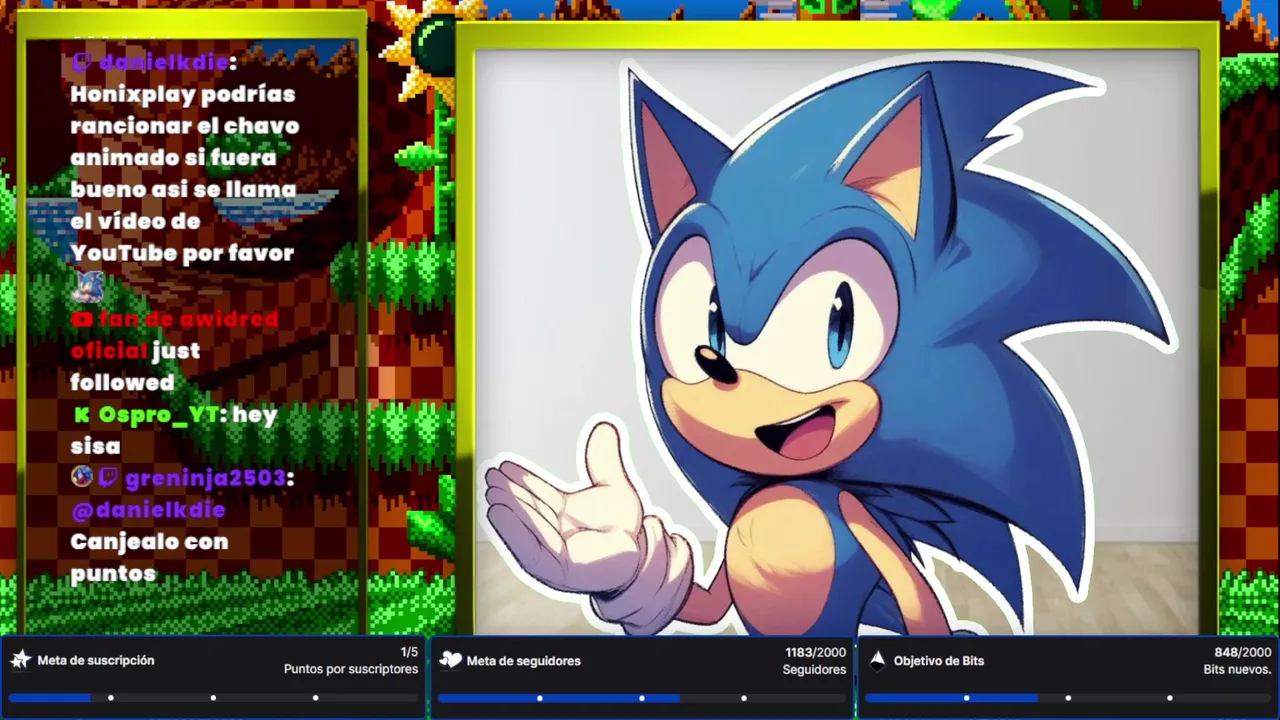This screenshot has height=720, width=1280.
Task: Click the Kick icon before Ospro_YT
Action: coord(82,414)
